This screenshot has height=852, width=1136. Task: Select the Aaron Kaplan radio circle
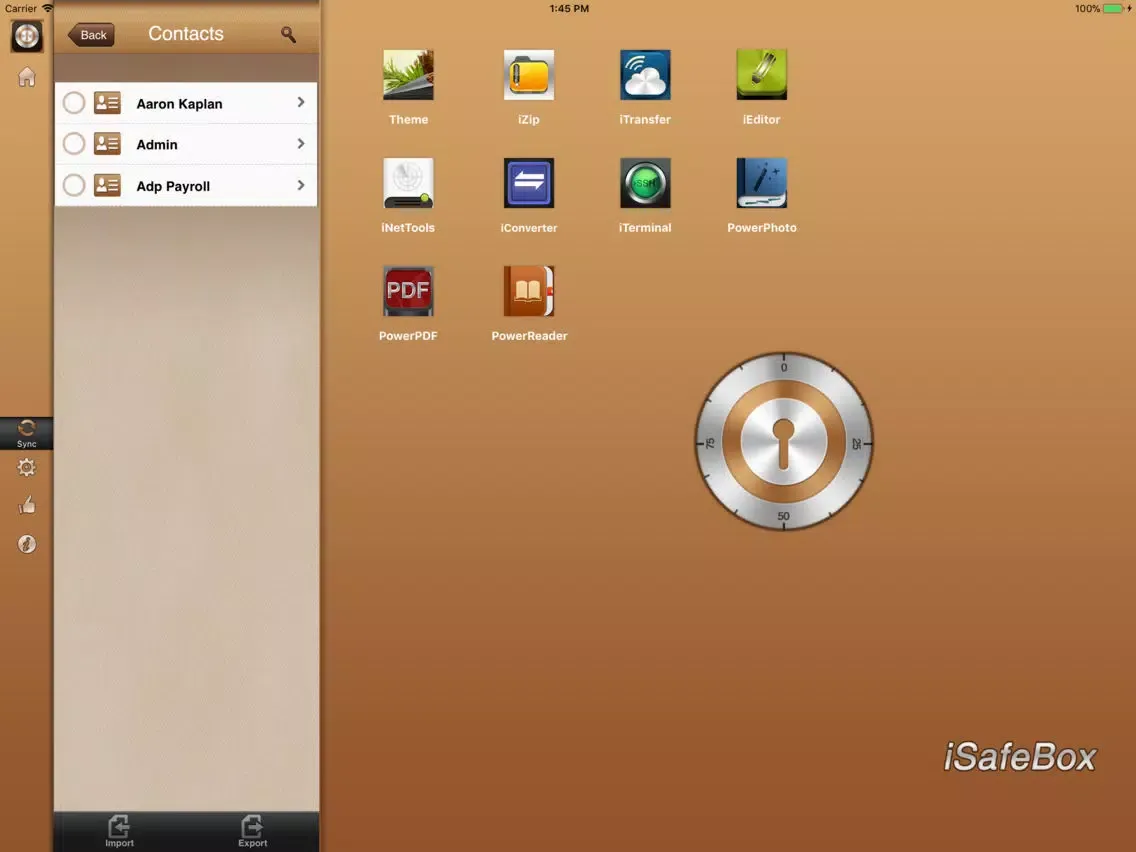click(73, 103)
